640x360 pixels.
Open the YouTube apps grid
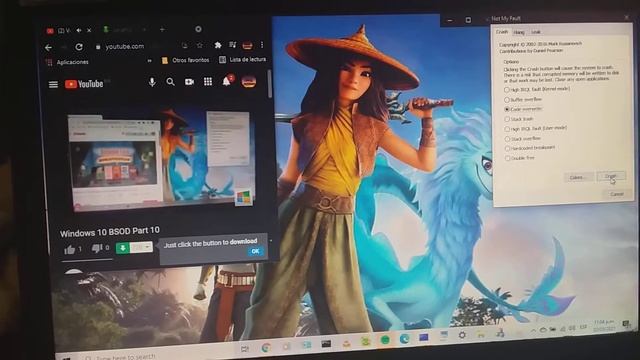pyautogui.click(x=208, y=82)
